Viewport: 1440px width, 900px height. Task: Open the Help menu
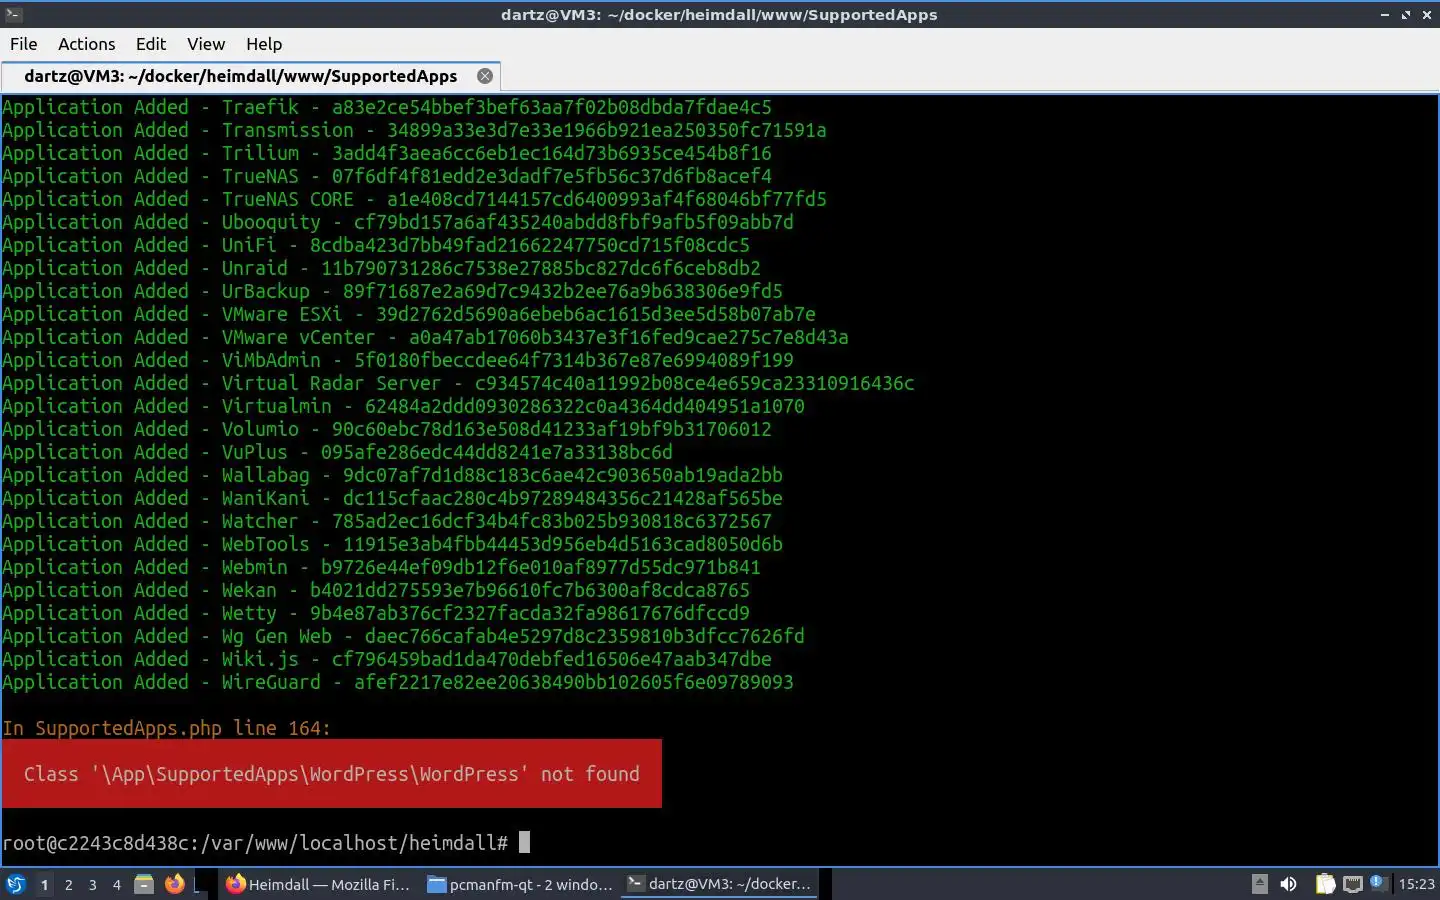click(264, 44)
